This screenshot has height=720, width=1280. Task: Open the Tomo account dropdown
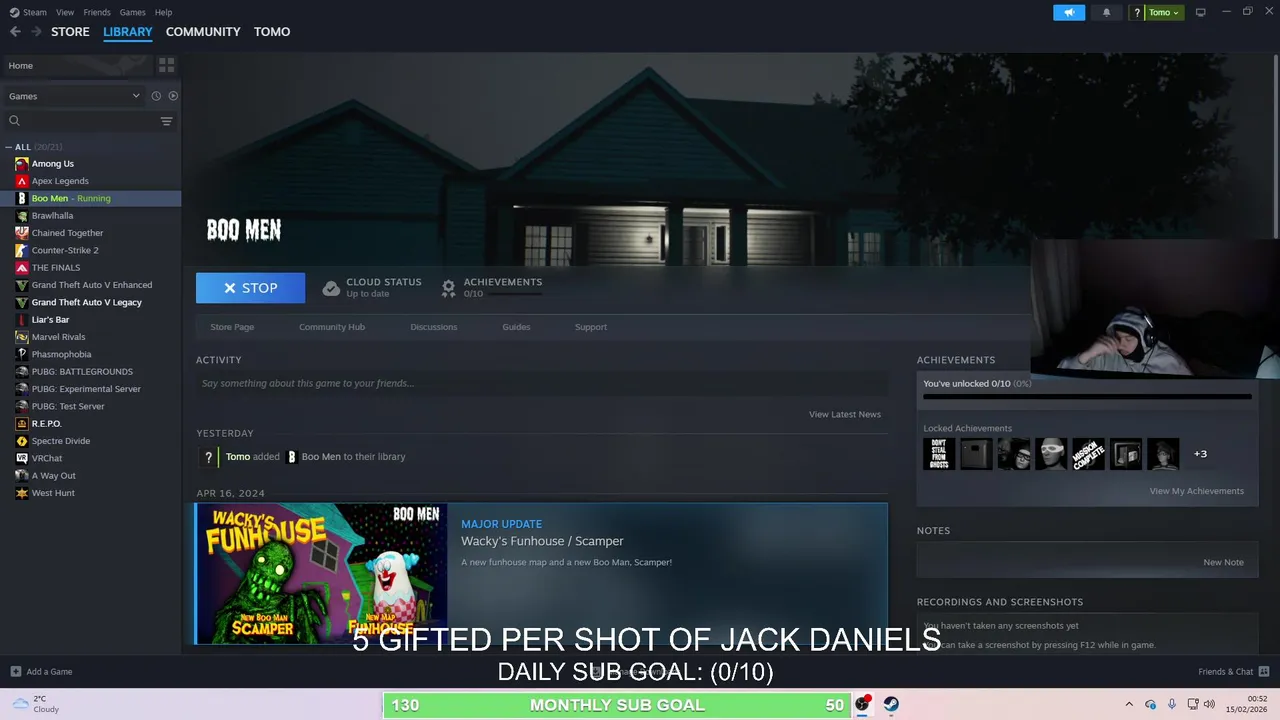pyautogui.click(x=1163, y=12)
